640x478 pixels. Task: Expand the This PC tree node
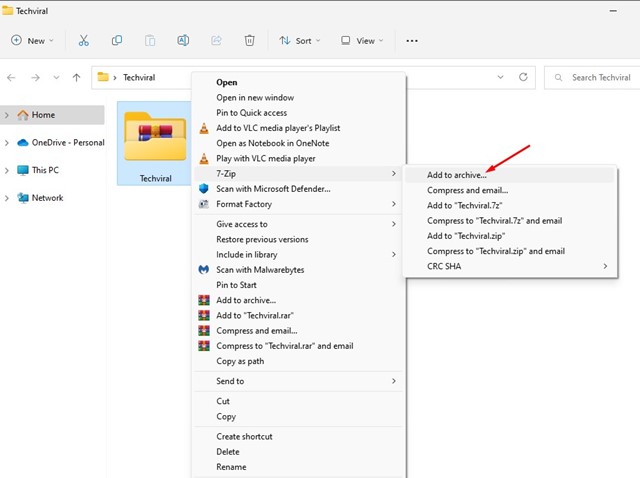coord(8,170)
